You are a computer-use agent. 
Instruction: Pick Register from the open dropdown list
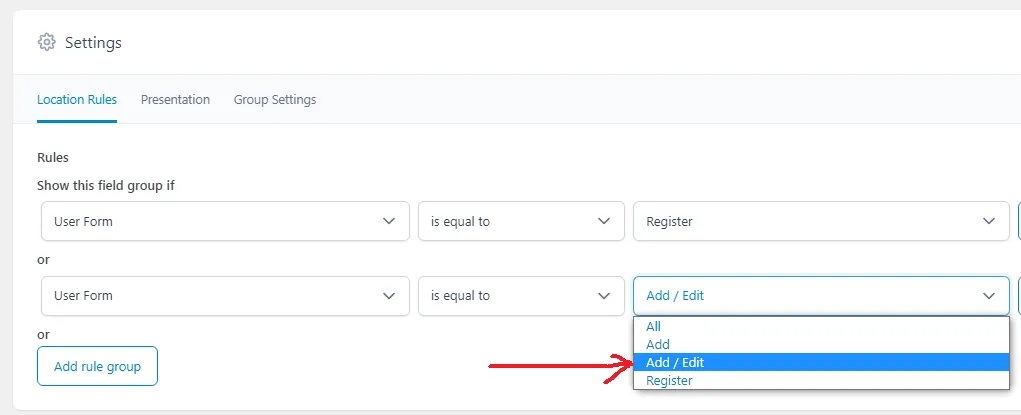pos(821,380)
